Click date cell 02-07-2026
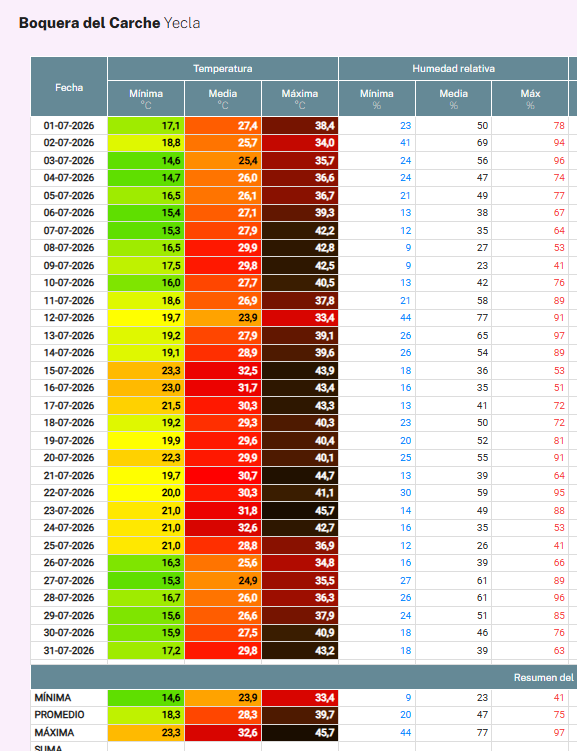Viewport: 577px width, 751px height. [x=69, y=143]
